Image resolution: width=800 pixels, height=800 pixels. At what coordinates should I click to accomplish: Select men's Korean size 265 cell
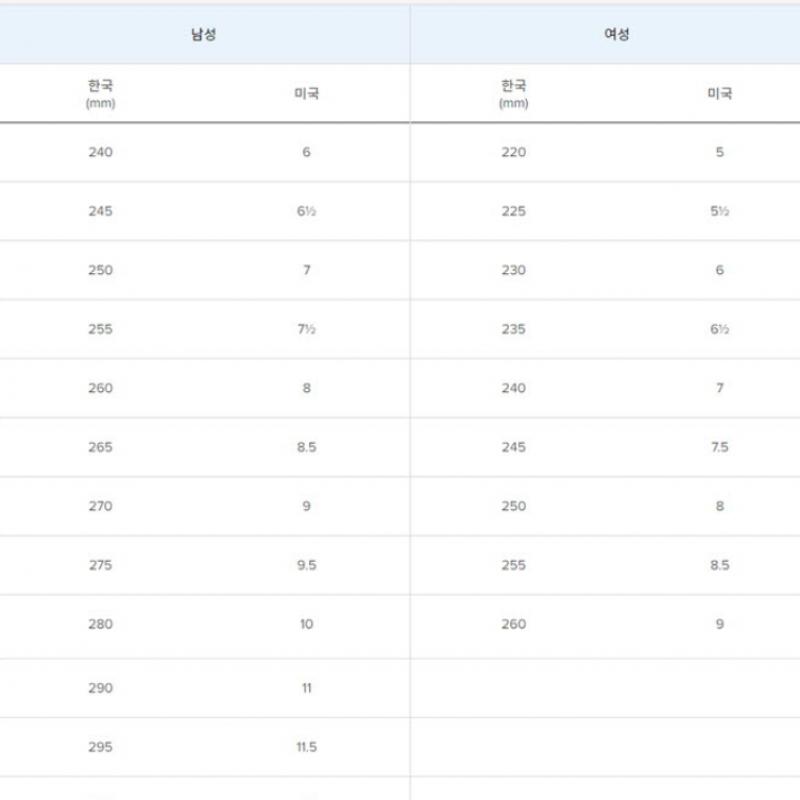click(100, 447)
